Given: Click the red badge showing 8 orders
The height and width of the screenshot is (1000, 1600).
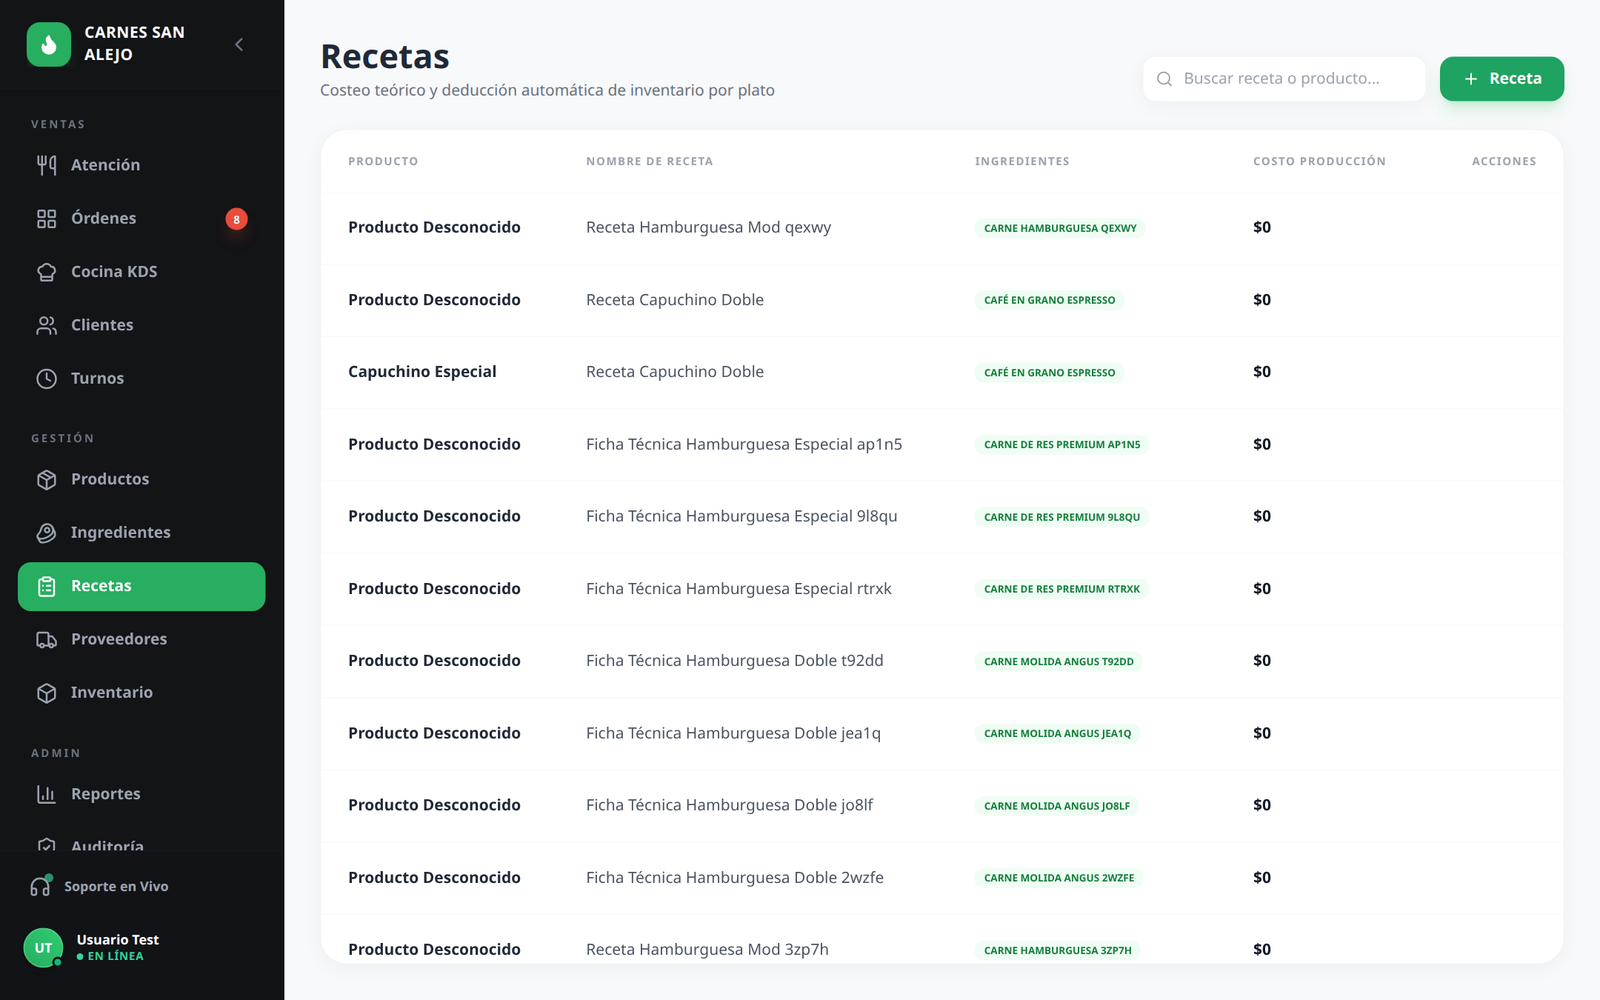Looking at the screenshot, I should tap(236, 219).
